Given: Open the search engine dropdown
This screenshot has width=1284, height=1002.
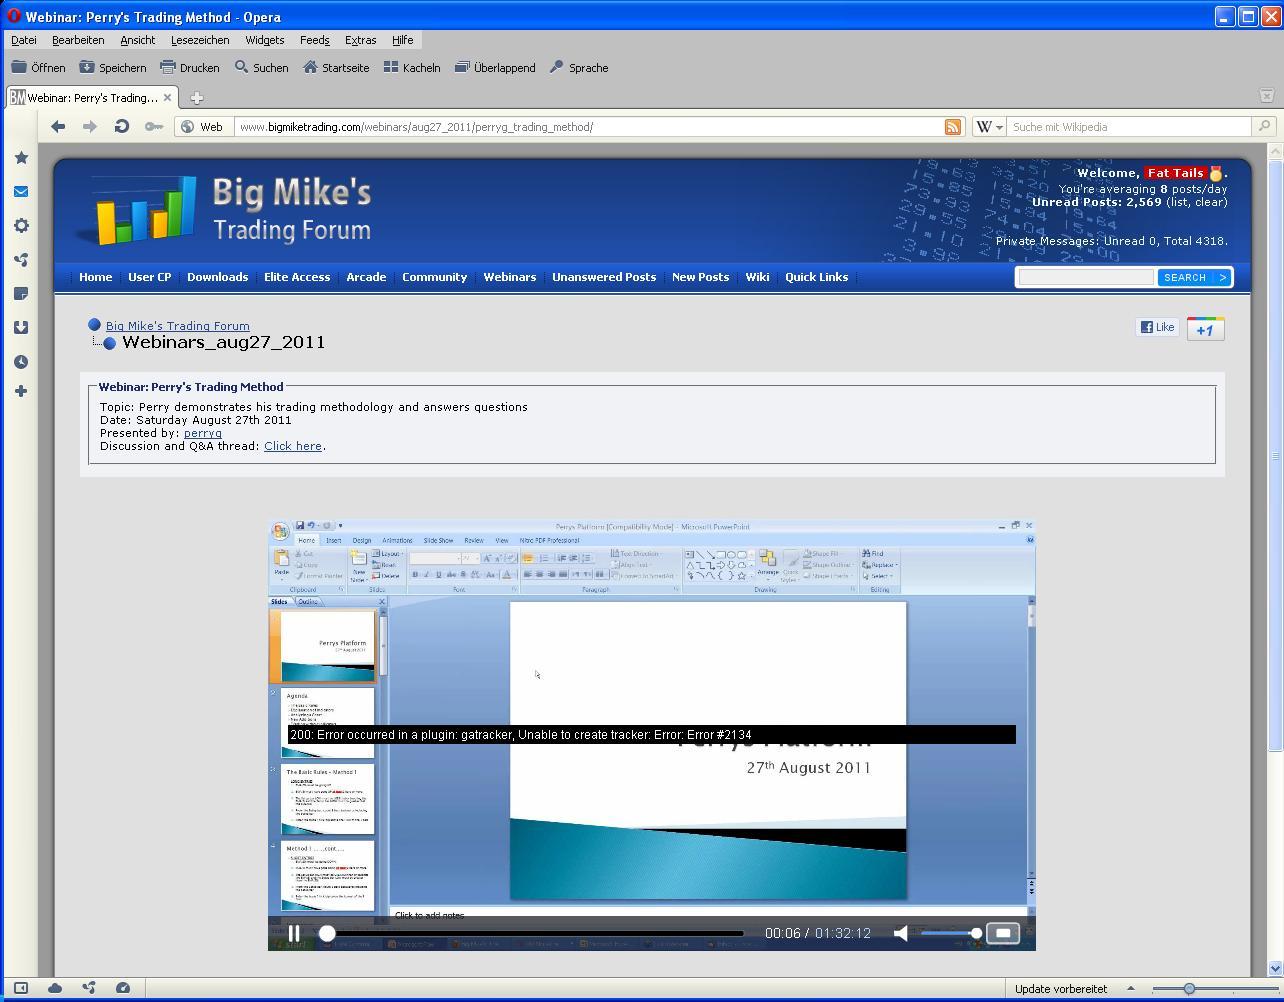Looking at the screenshot, I should point(989,127).
